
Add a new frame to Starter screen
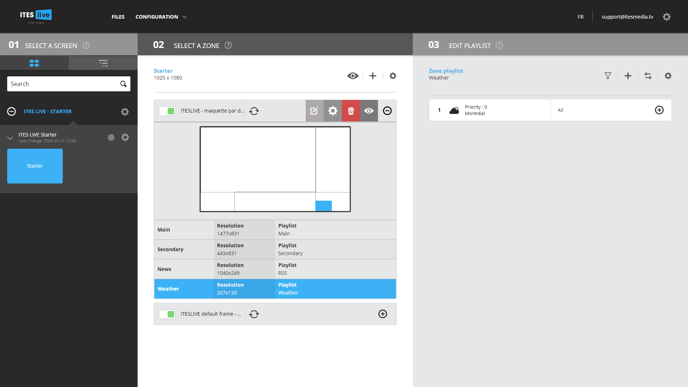pos(373,76)
